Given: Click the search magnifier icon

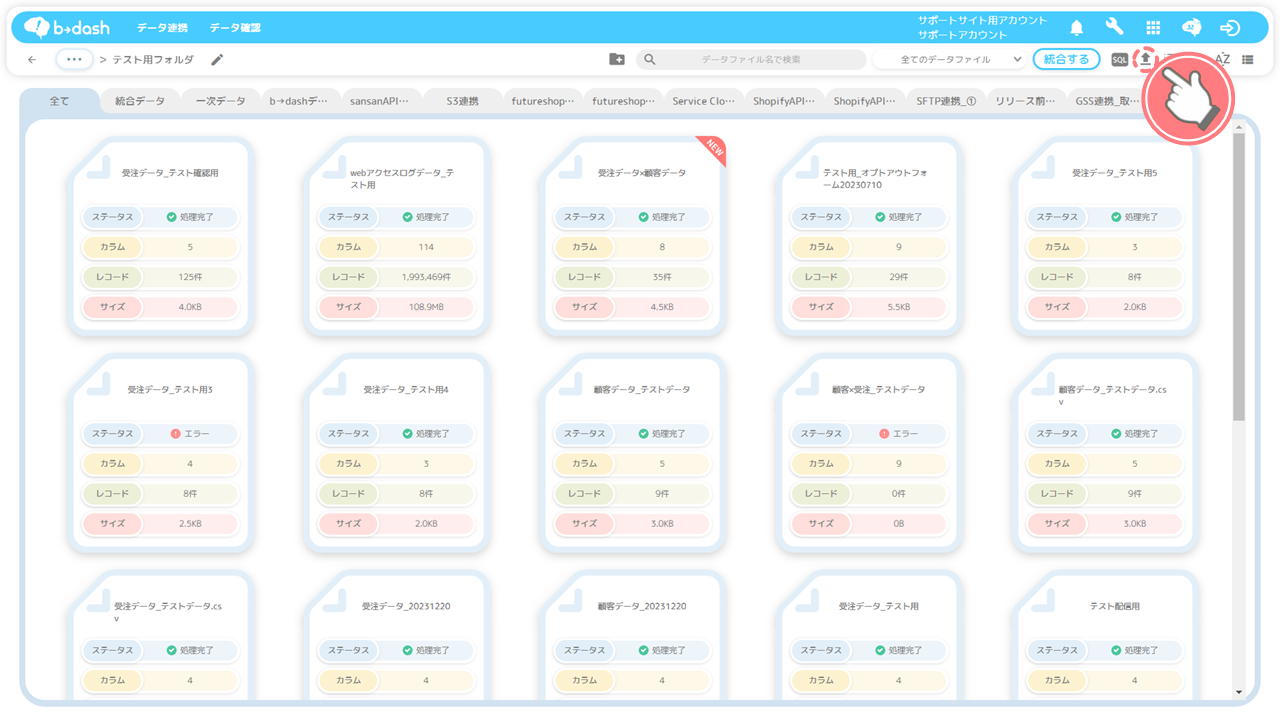Looking at the screenshot, I should (x=650, y=60).
